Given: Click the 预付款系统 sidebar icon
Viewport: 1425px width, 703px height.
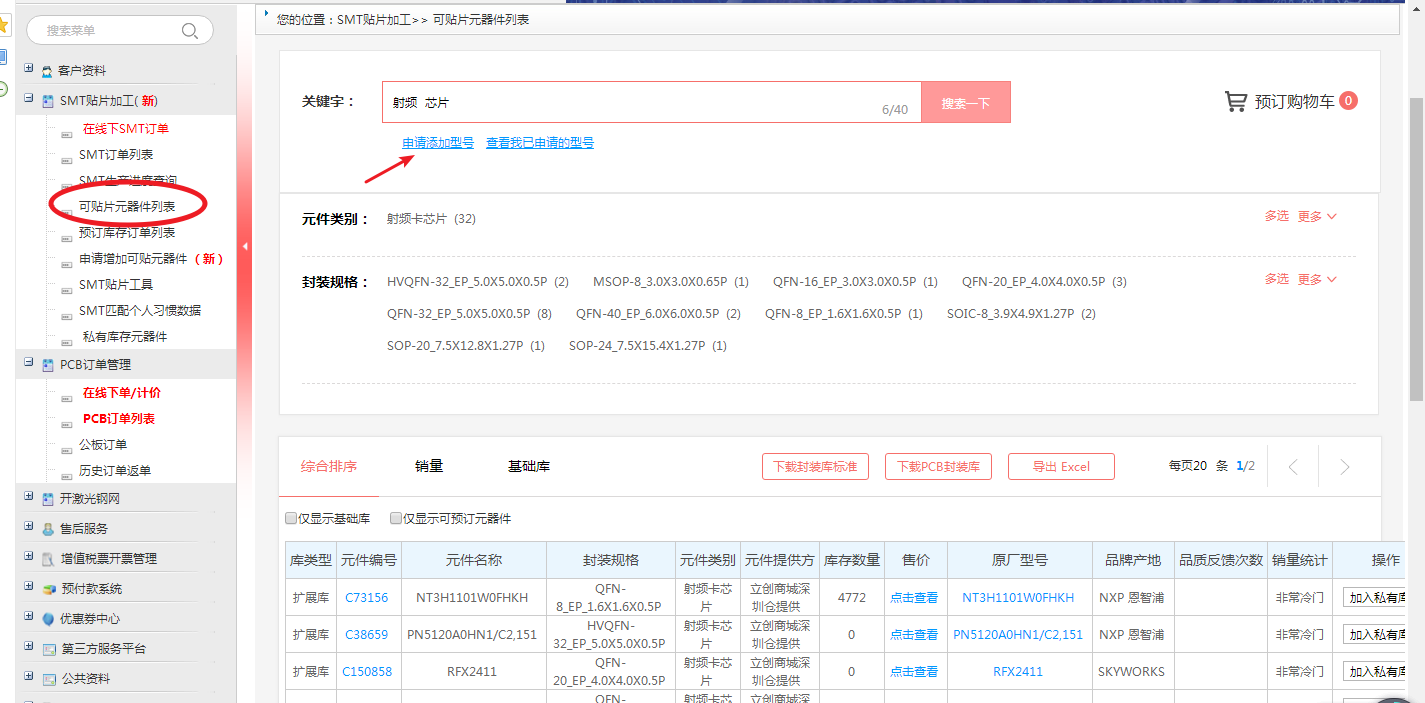Looking at the screenshot, I should click(x=47, y=589).
